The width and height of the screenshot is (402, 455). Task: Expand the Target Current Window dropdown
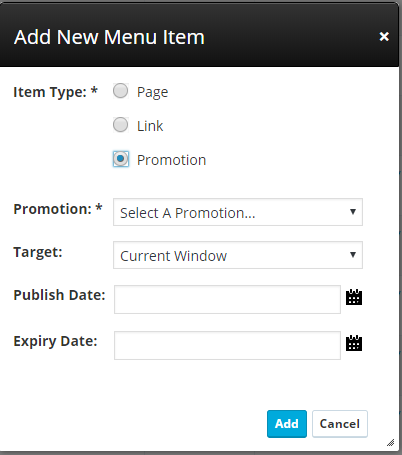238,255
